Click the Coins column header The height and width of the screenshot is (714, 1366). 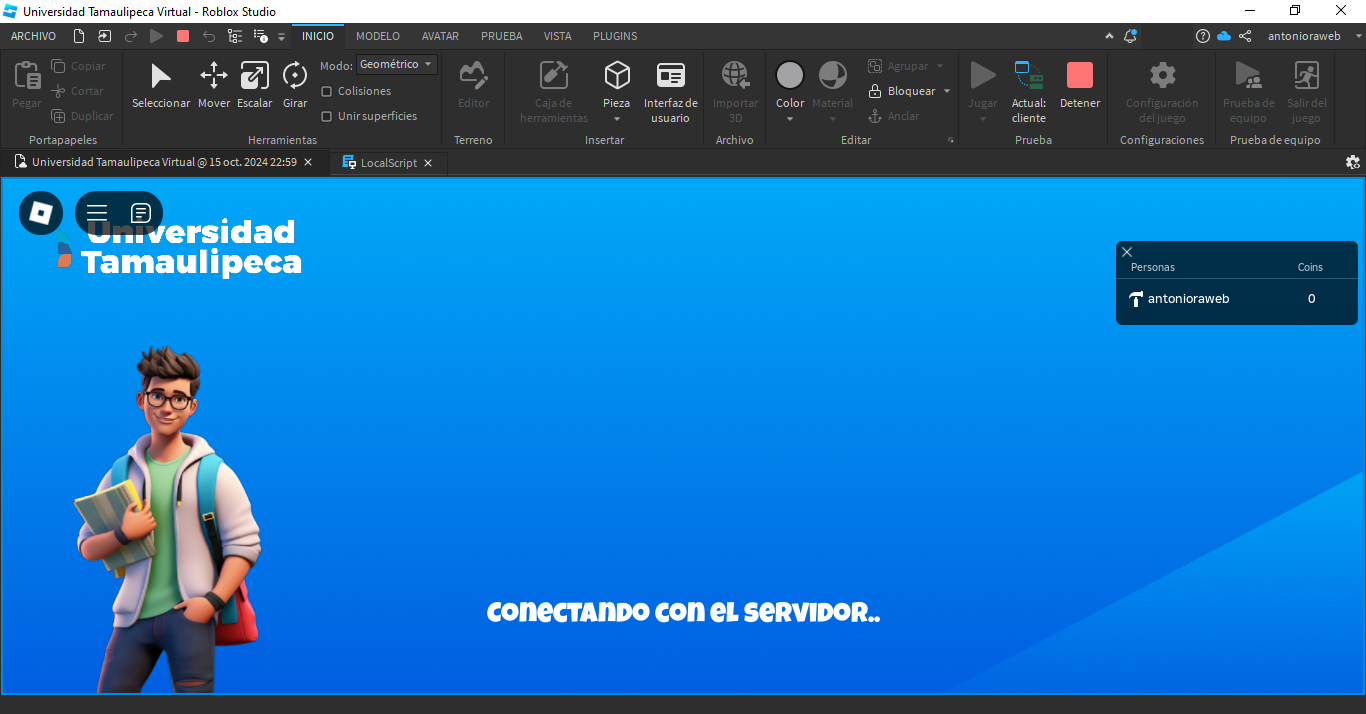click(1310, 267)
